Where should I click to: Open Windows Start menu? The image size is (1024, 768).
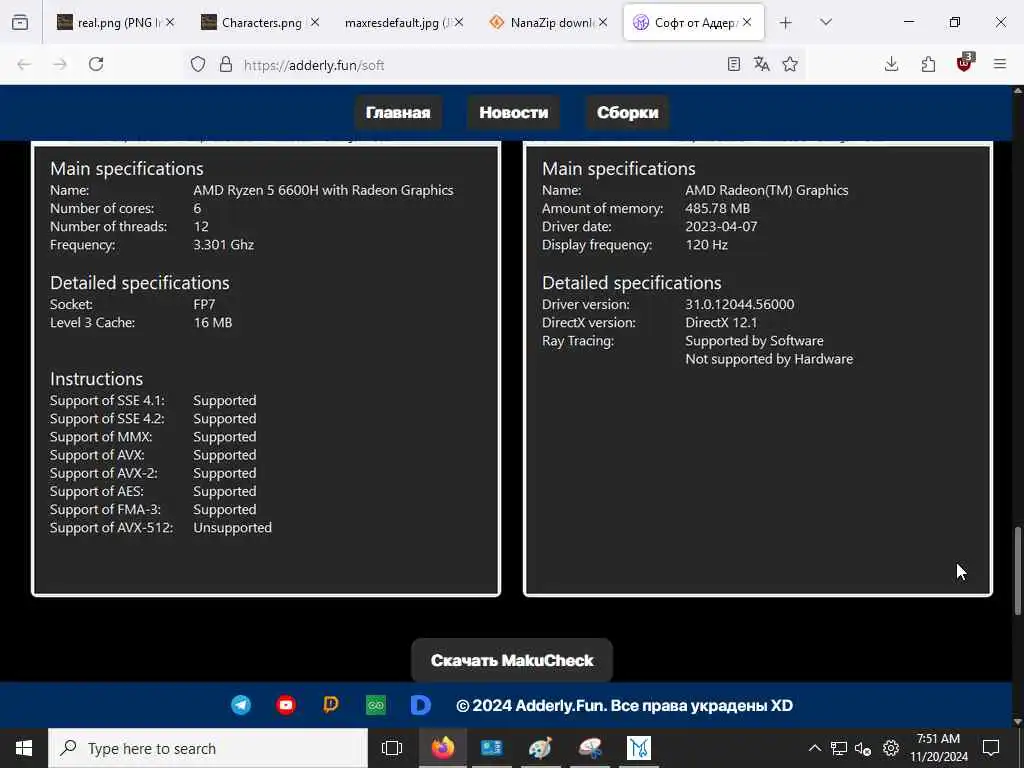[x=24, y=748]
